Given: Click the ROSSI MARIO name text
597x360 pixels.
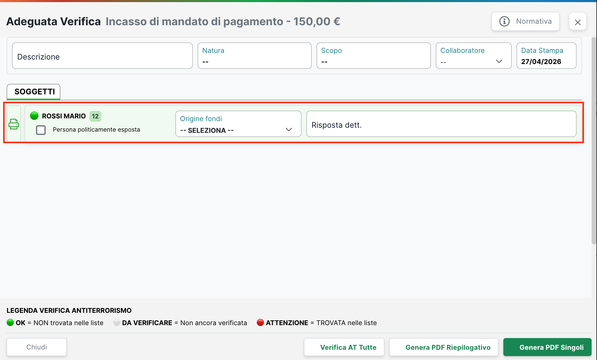Looking at the screenshot, I should 64,116.
